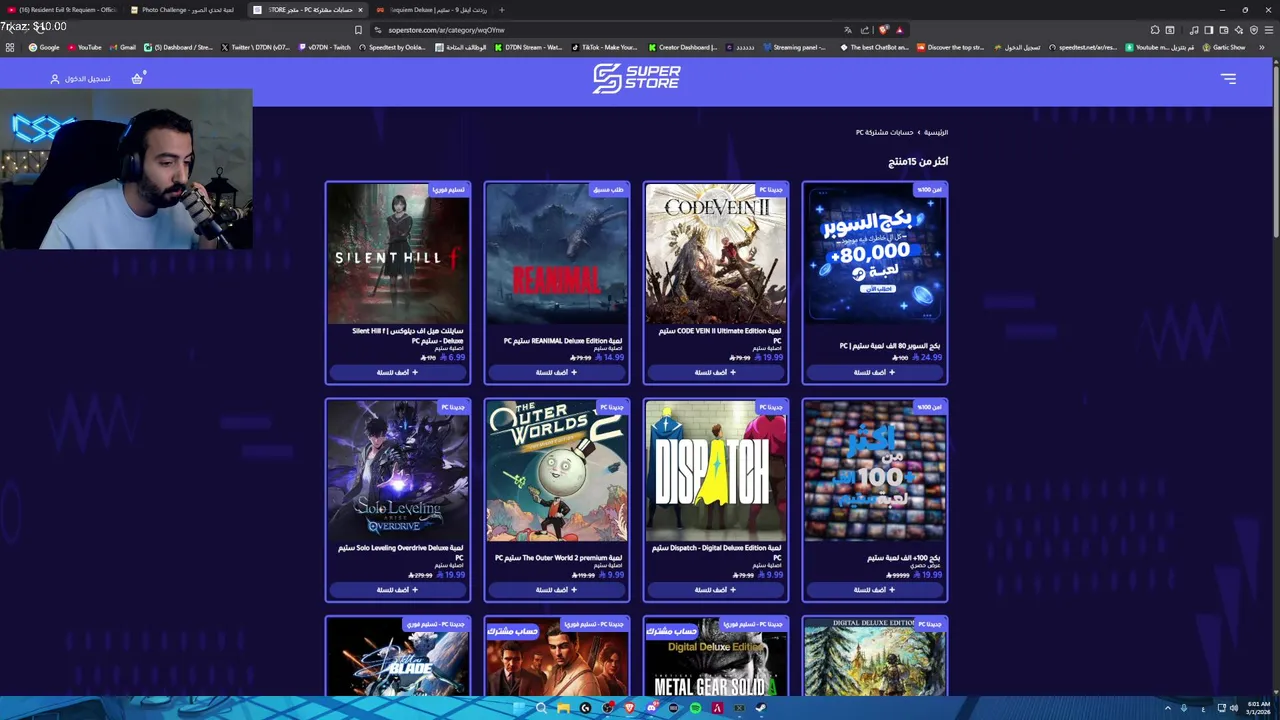
Task: Open a new browser tab
Action: [x=502, y=10]
